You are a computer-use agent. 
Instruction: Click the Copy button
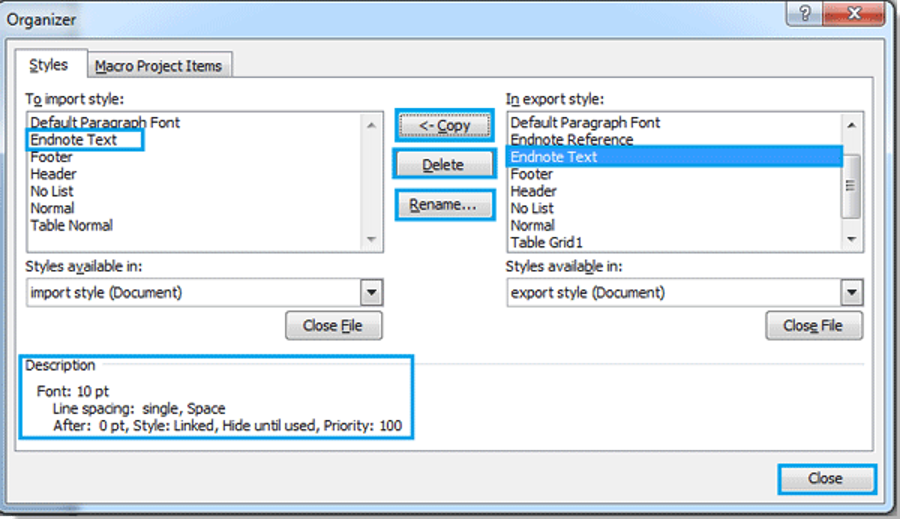point(444,125)
